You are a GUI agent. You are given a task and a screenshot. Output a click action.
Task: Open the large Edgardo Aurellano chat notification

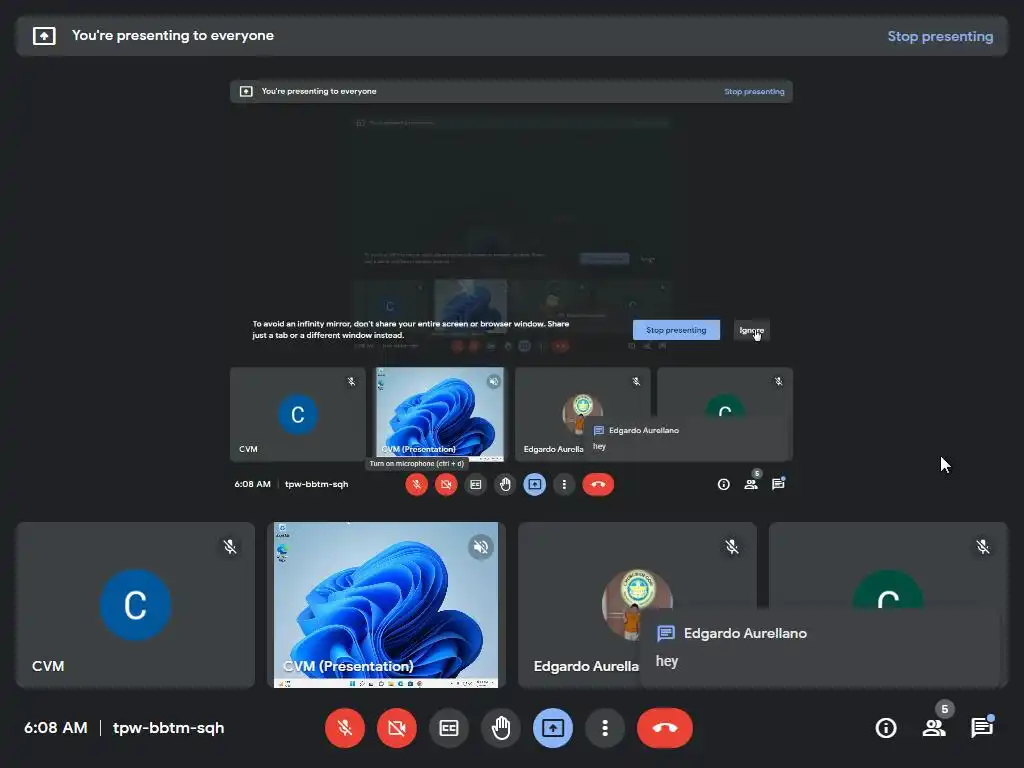(821, 647)
